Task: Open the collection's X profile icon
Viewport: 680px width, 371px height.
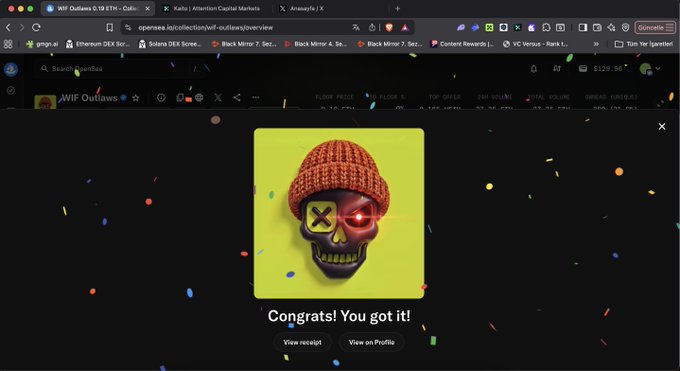Action: [x=218, y=98]
